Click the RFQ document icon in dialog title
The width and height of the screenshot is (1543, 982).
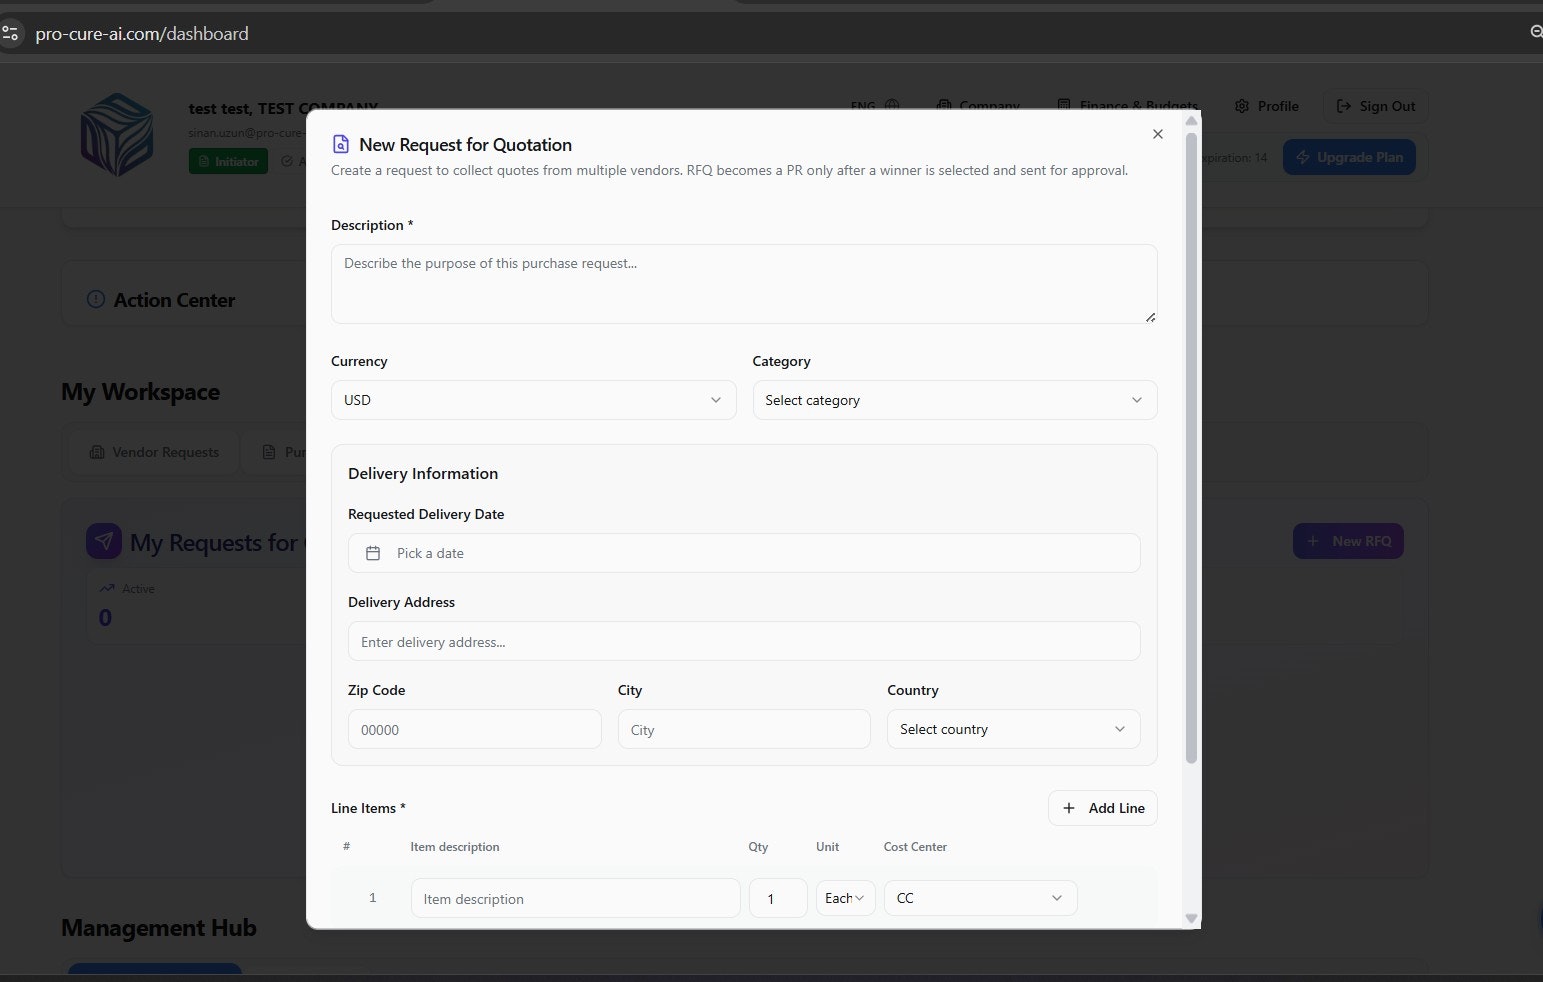341,144
